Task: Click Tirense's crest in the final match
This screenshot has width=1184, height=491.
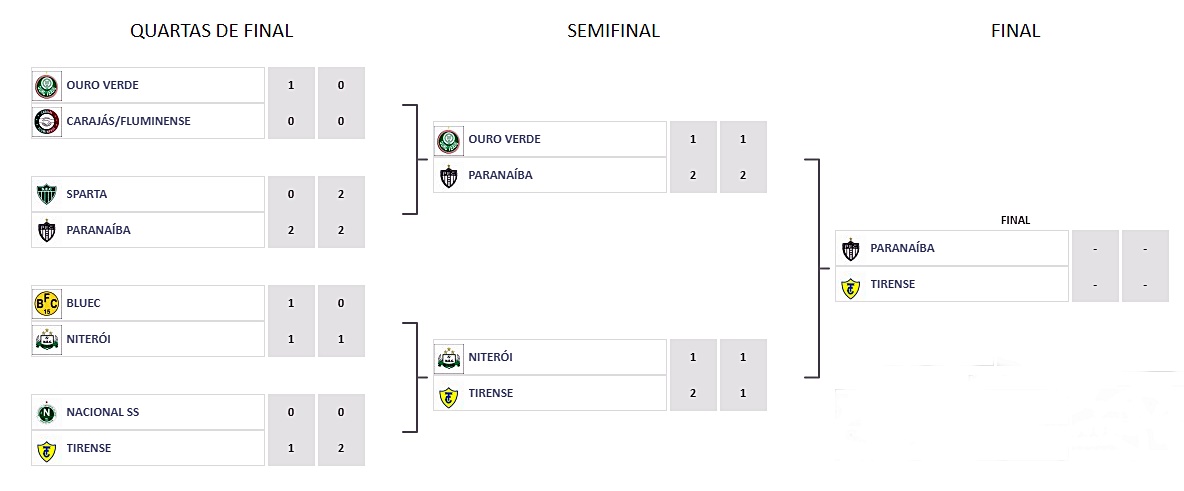Action: click(x=851, y=285)
